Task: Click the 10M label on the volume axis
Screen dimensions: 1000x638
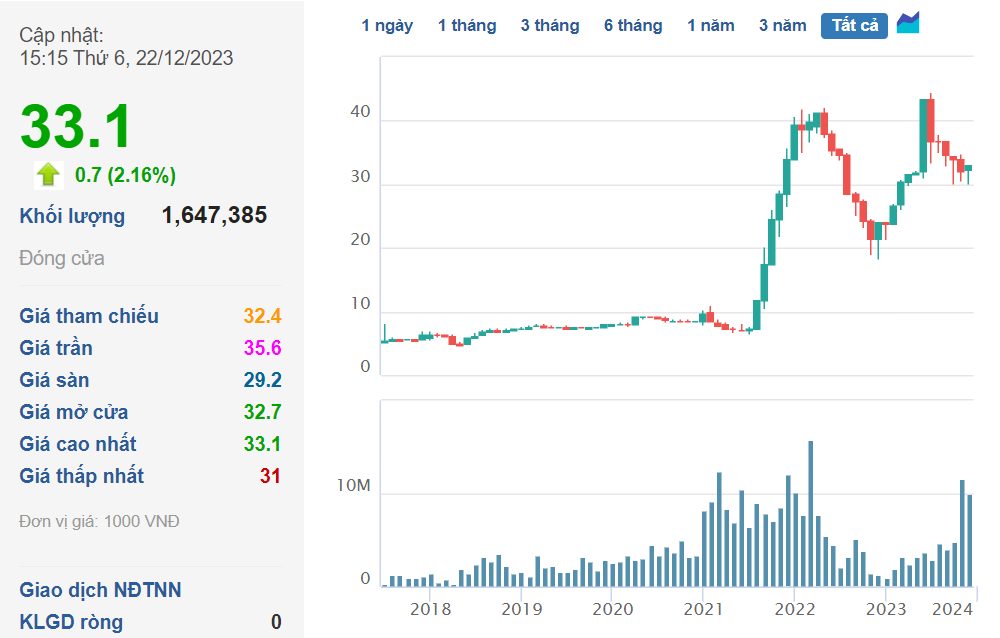Action: [352, 487]
